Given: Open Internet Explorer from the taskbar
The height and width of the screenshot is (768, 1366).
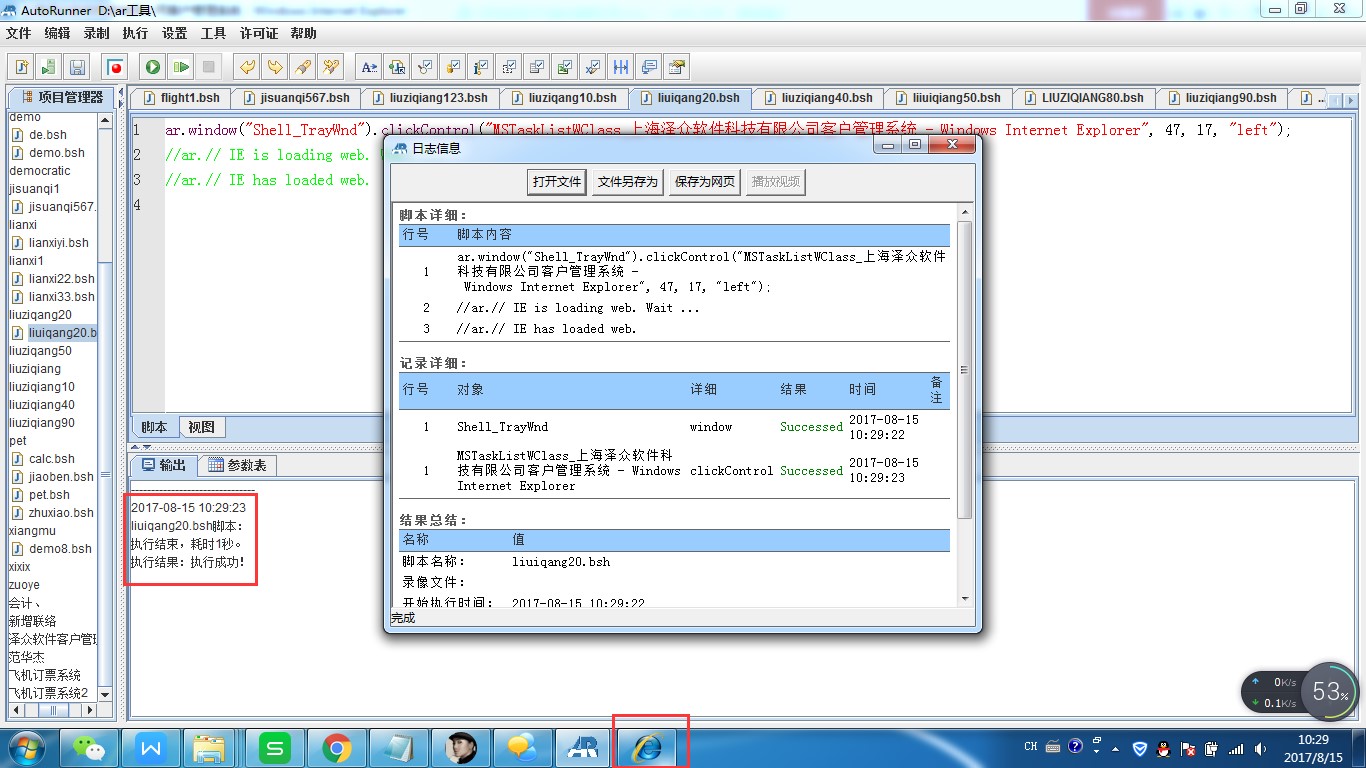Looking at the screenshot, I should pyautogui.click(x=648, y=747).
